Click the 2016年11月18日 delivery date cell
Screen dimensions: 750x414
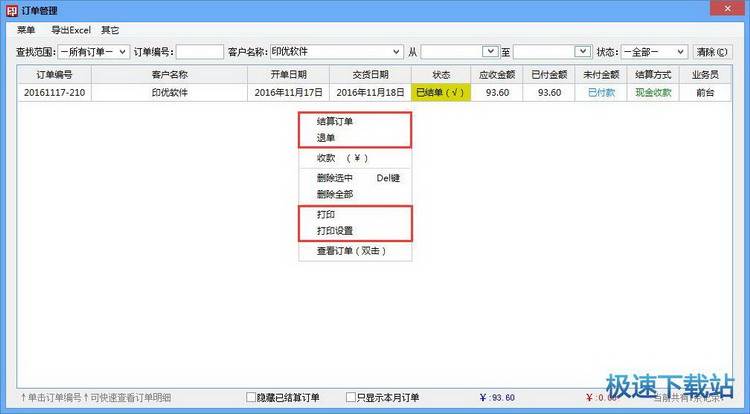click(x=370, y=93)
